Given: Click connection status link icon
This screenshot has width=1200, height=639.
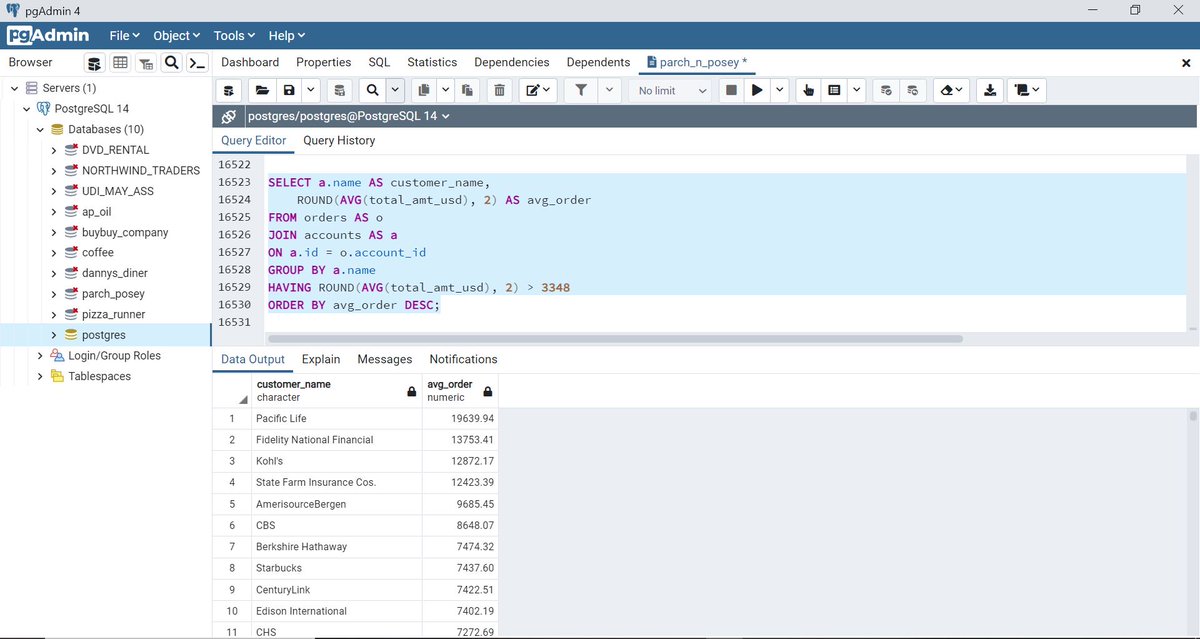Looking at the screenshot, I should tap(229, 116).
